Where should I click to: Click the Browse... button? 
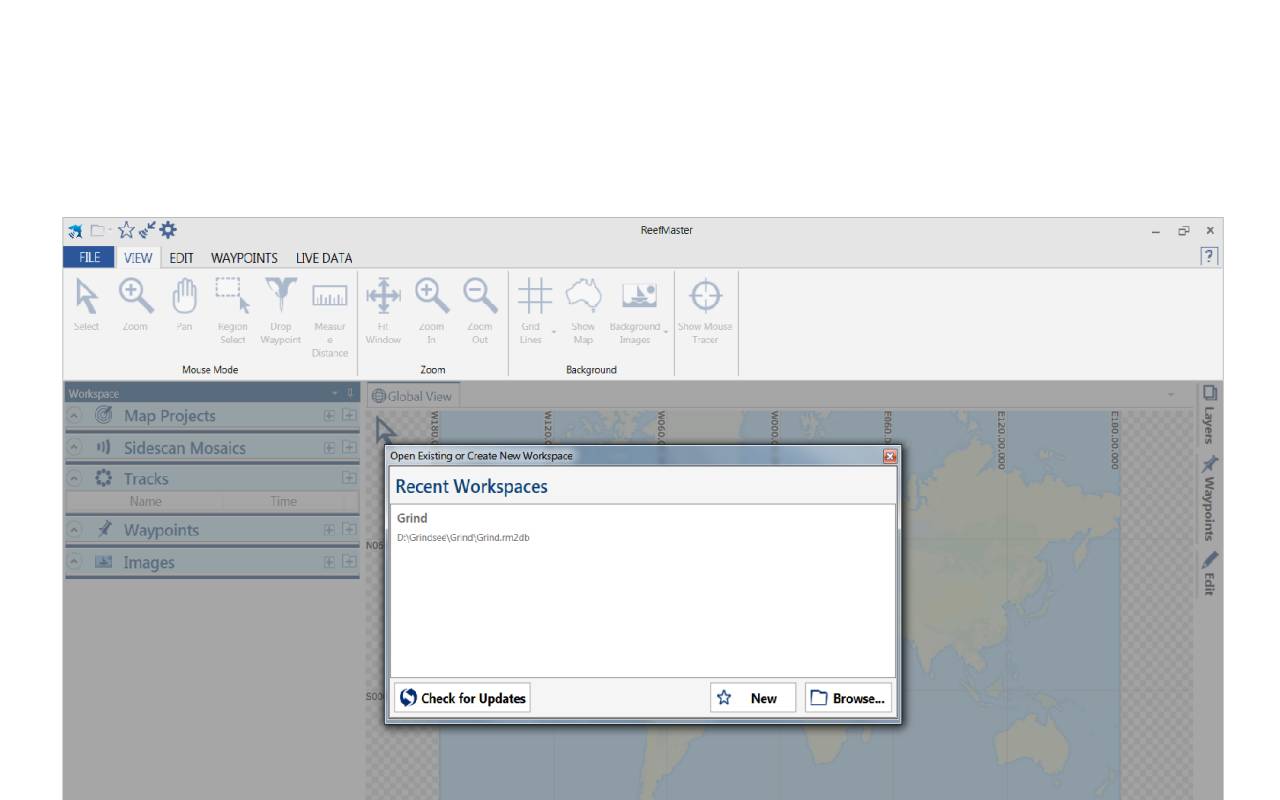tap(847, 699)
